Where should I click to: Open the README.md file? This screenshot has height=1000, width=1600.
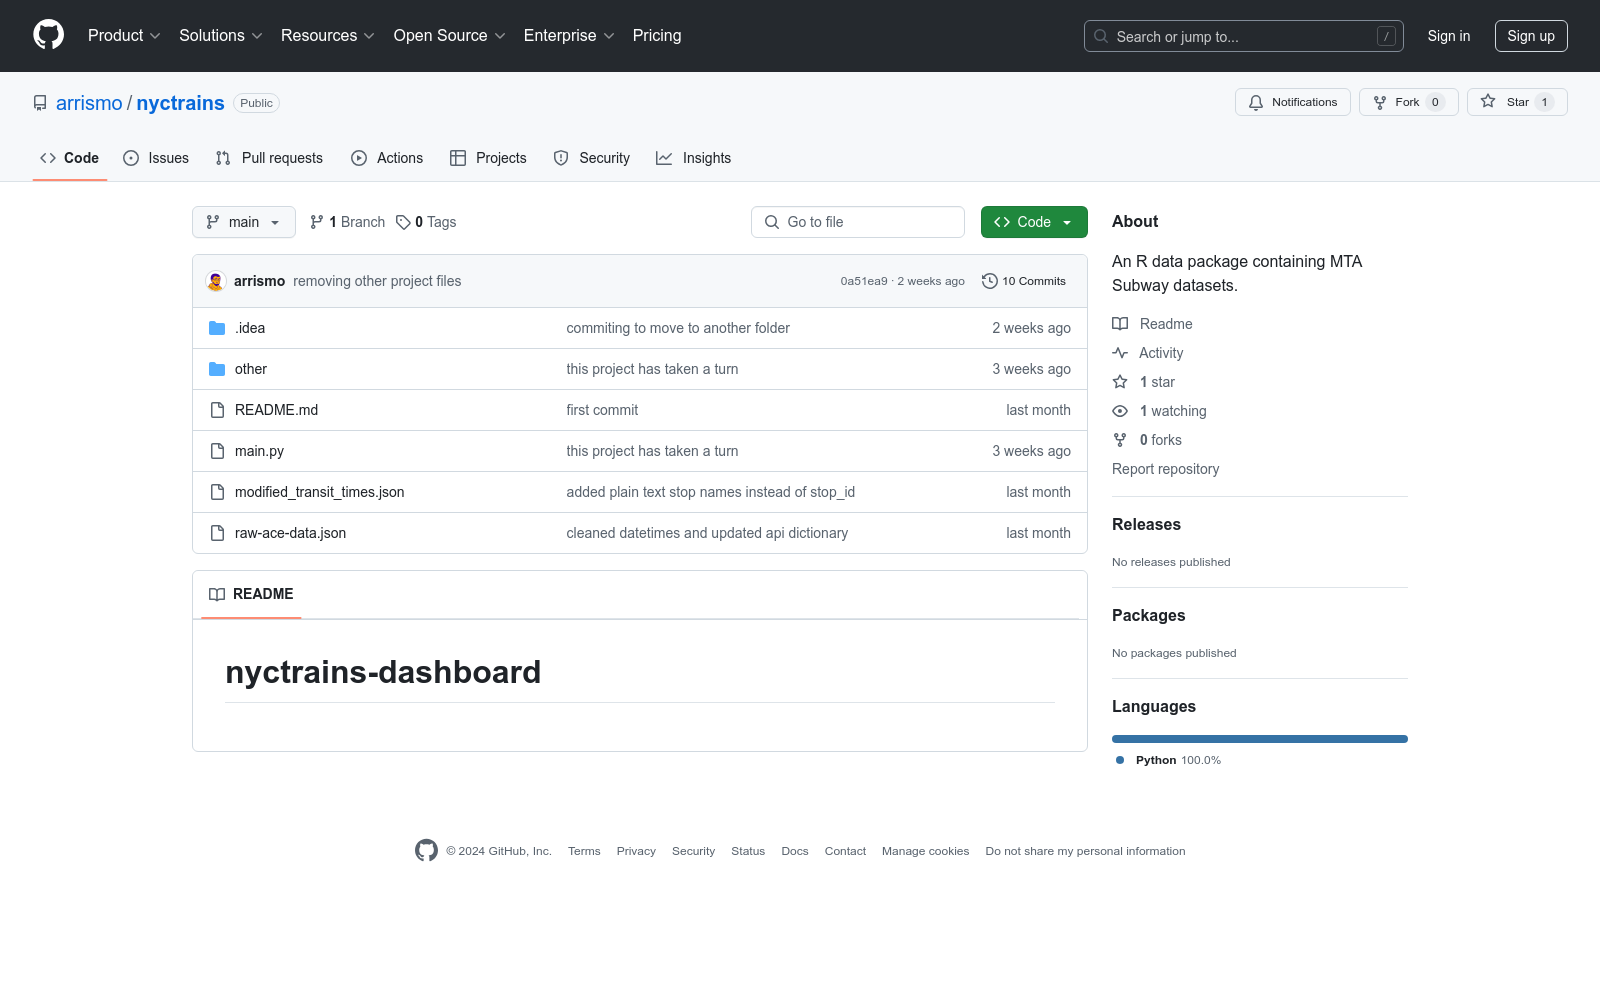276,410
